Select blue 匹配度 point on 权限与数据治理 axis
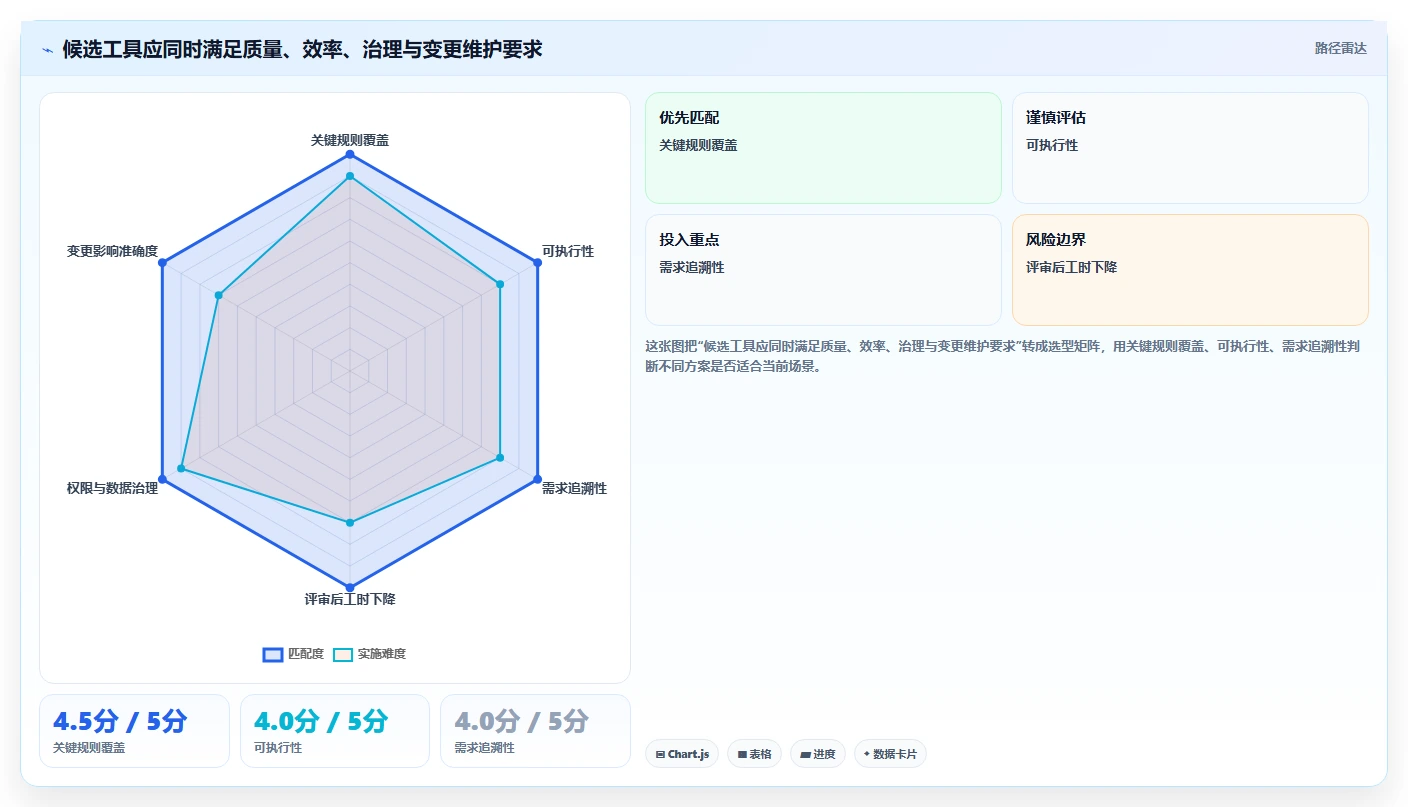This screenshot has height=807, width=1408. tap(163, 479)
